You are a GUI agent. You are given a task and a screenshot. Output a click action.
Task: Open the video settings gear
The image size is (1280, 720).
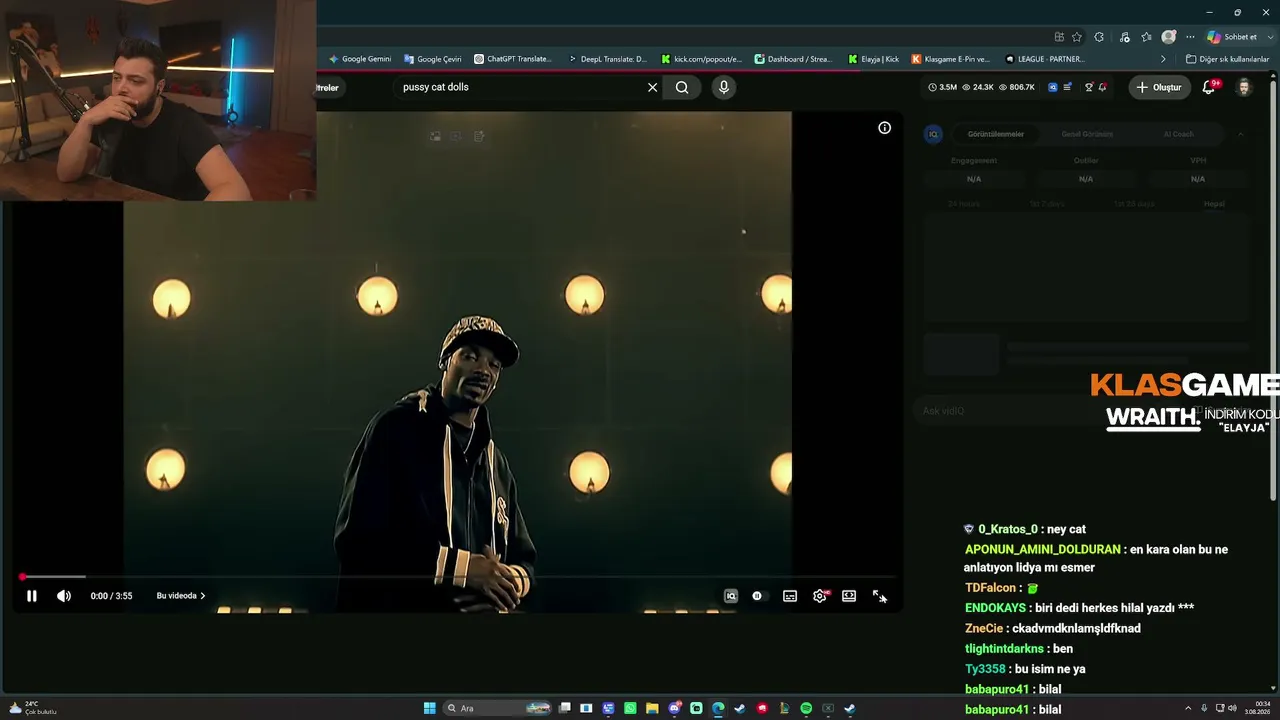point(820,596)
